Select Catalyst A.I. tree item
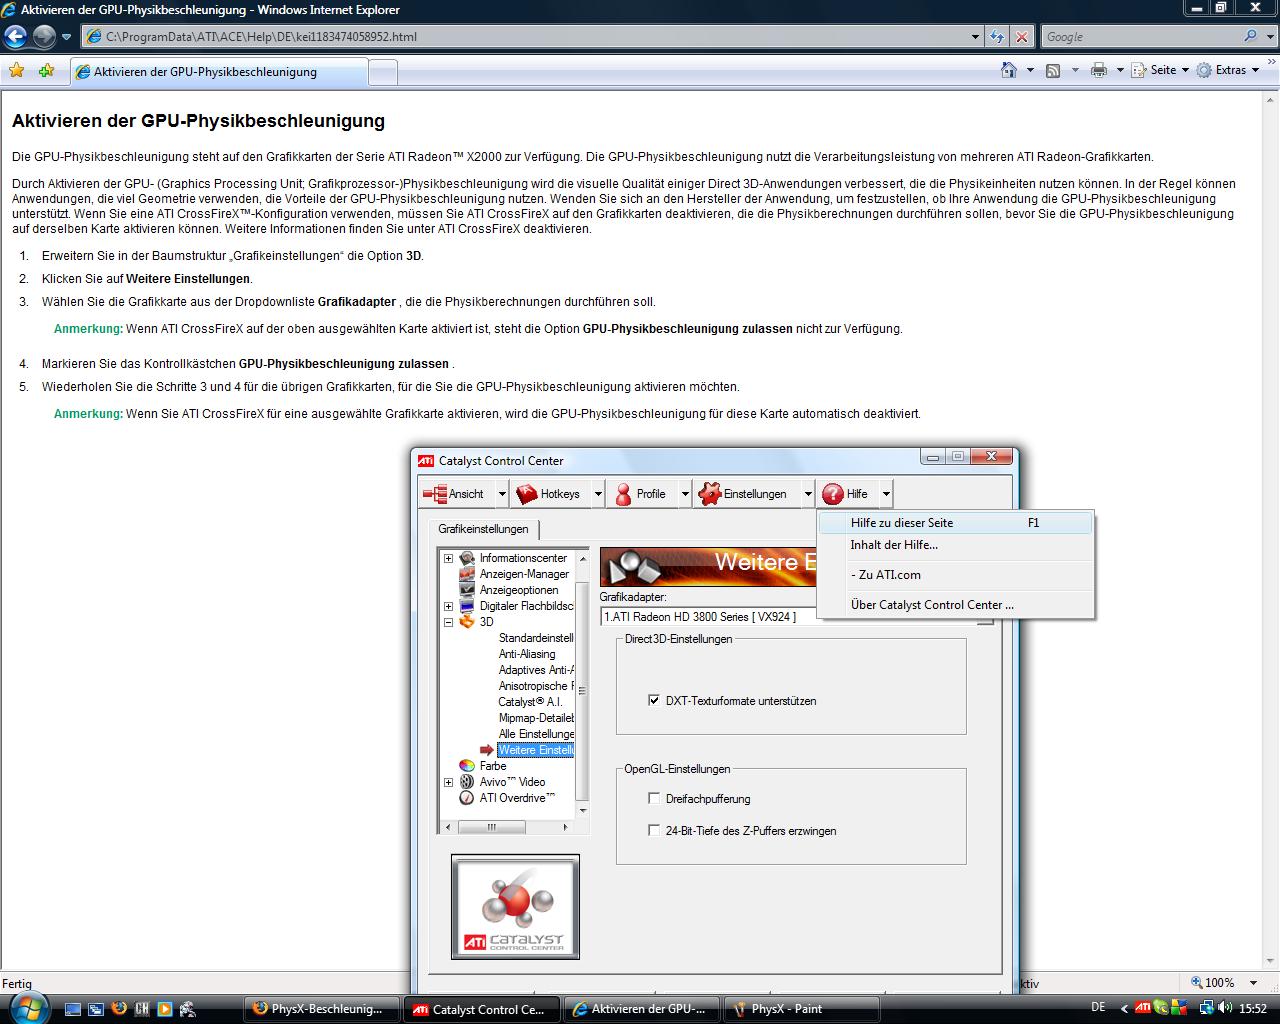 530,702
